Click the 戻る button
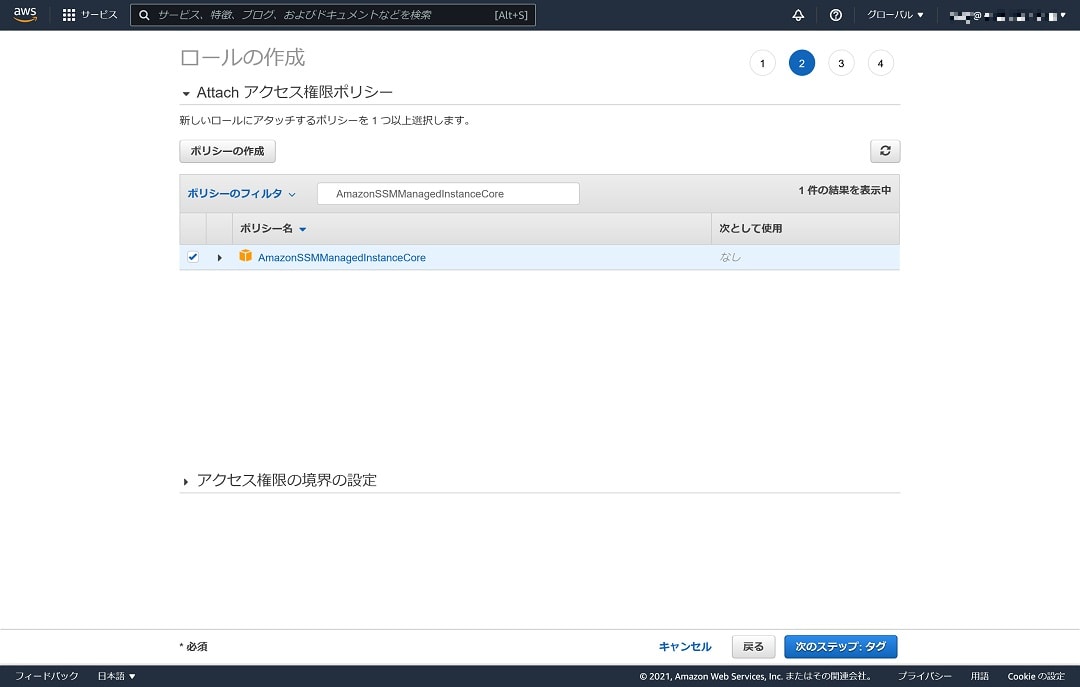 [754, 646]
